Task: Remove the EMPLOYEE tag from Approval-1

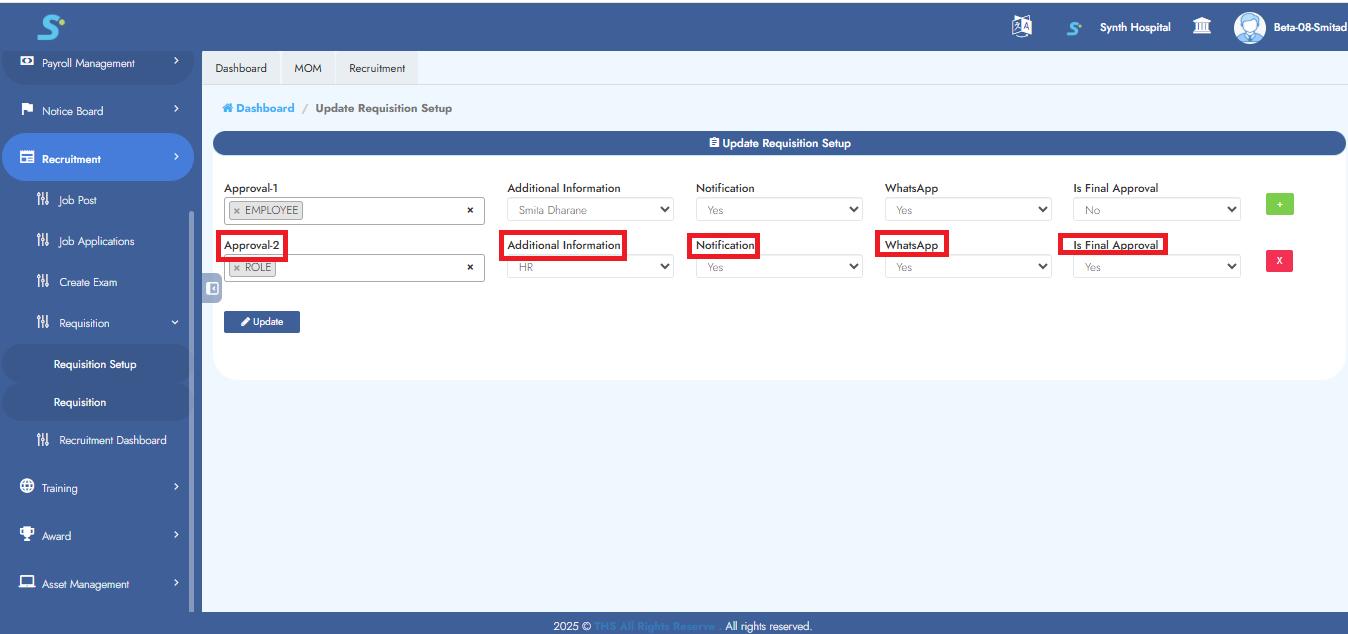Action: click(237, 209)
